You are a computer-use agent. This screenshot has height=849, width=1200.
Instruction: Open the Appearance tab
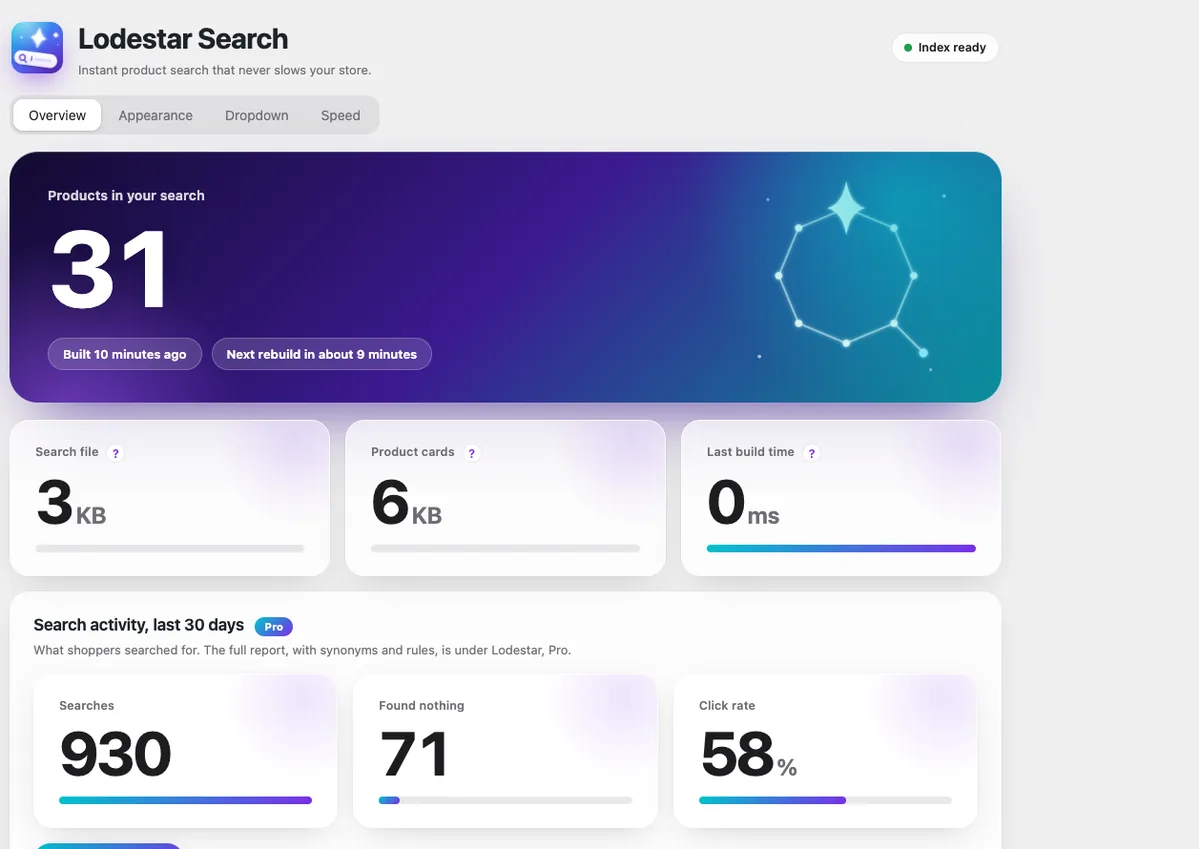point(155,115)
